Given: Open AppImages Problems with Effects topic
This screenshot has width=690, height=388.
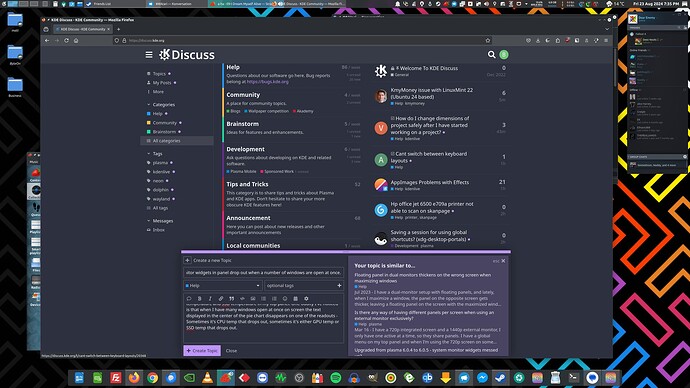Looking at the screenshot, I should (429, 182).
